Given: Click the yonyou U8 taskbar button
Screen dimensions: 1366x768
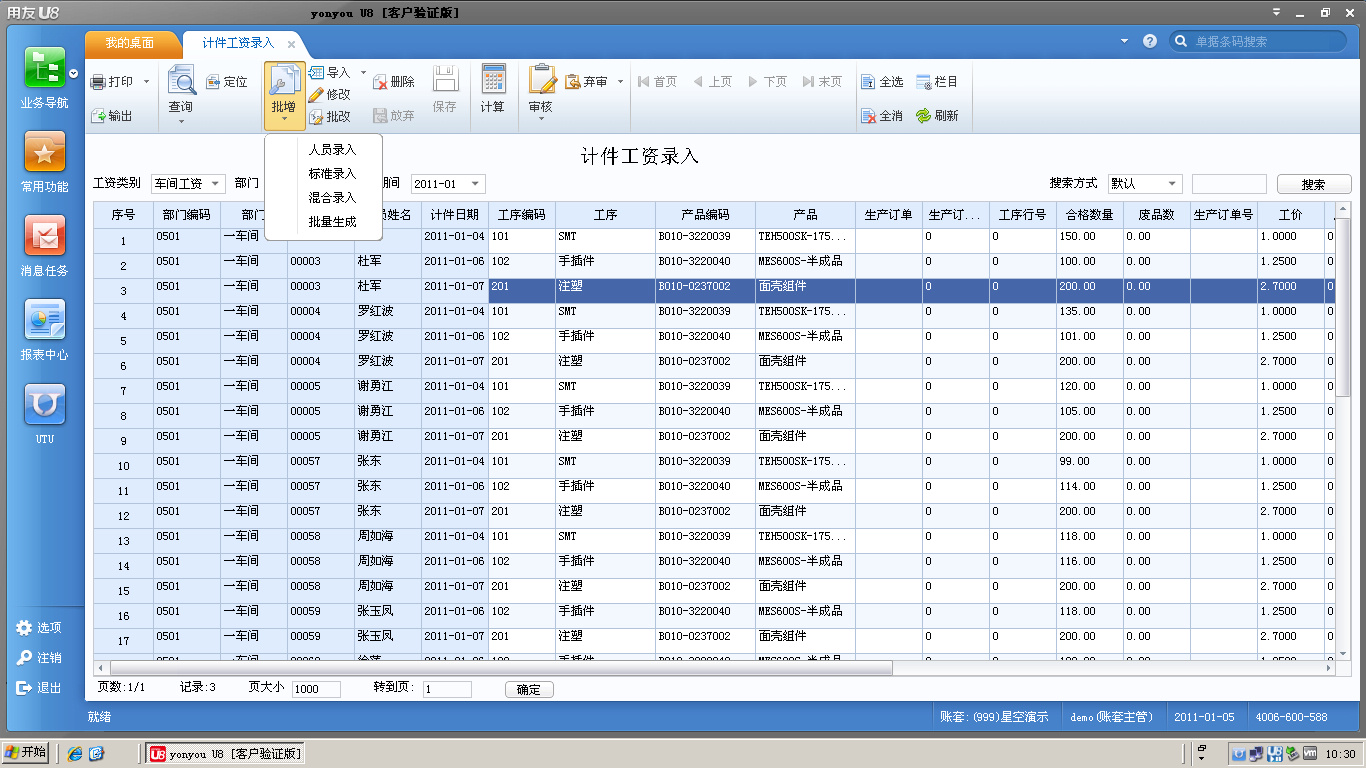Looking at the screenshot, I should [x=225, y=754].
